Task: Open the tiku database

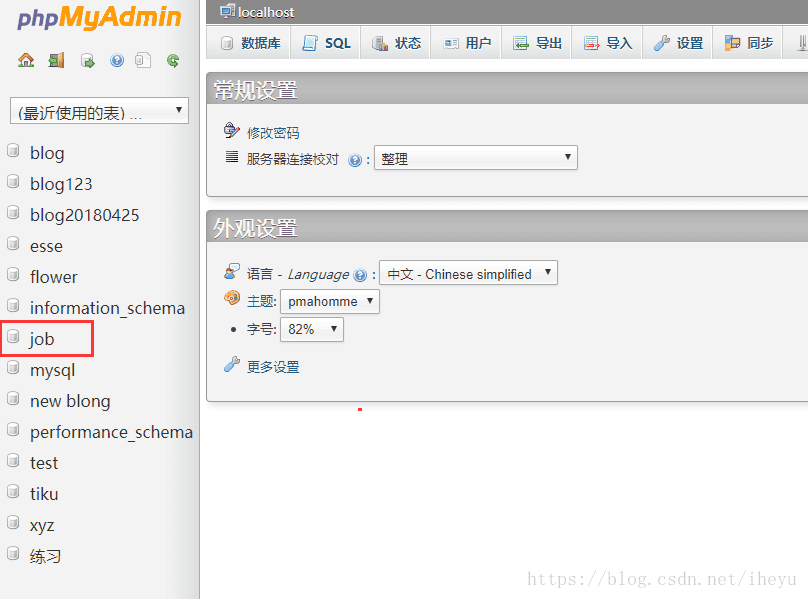Action: 44,494
